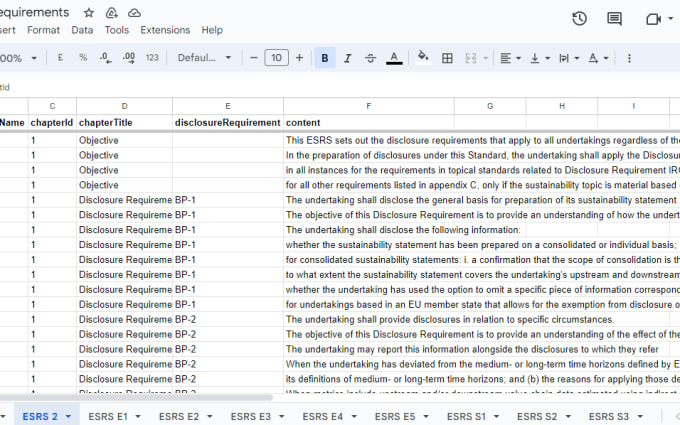680x425 pixels.
Task: Switch to the ESRS E1 sheet tab
Action: click(x=108, y=416)
